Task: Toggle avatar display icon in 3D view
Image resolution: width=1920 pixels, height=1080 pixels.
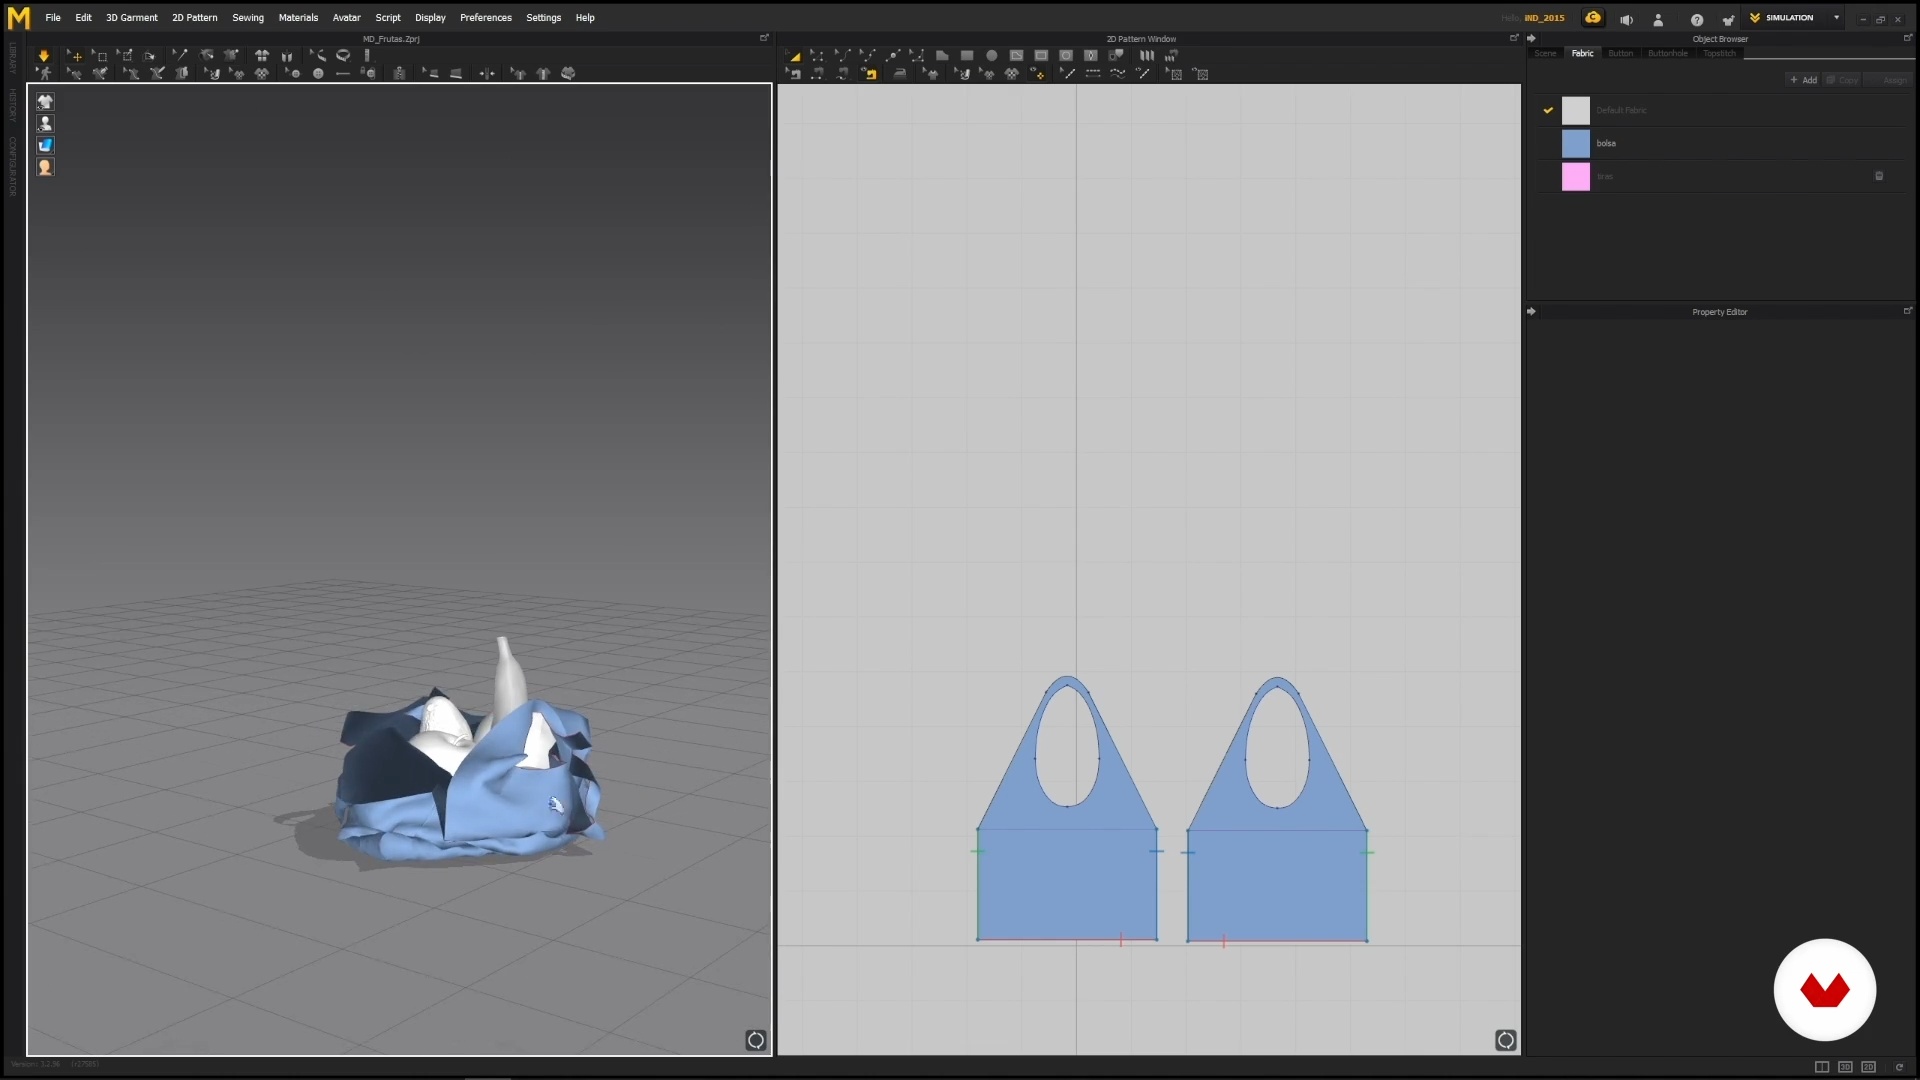Action: 45,124
